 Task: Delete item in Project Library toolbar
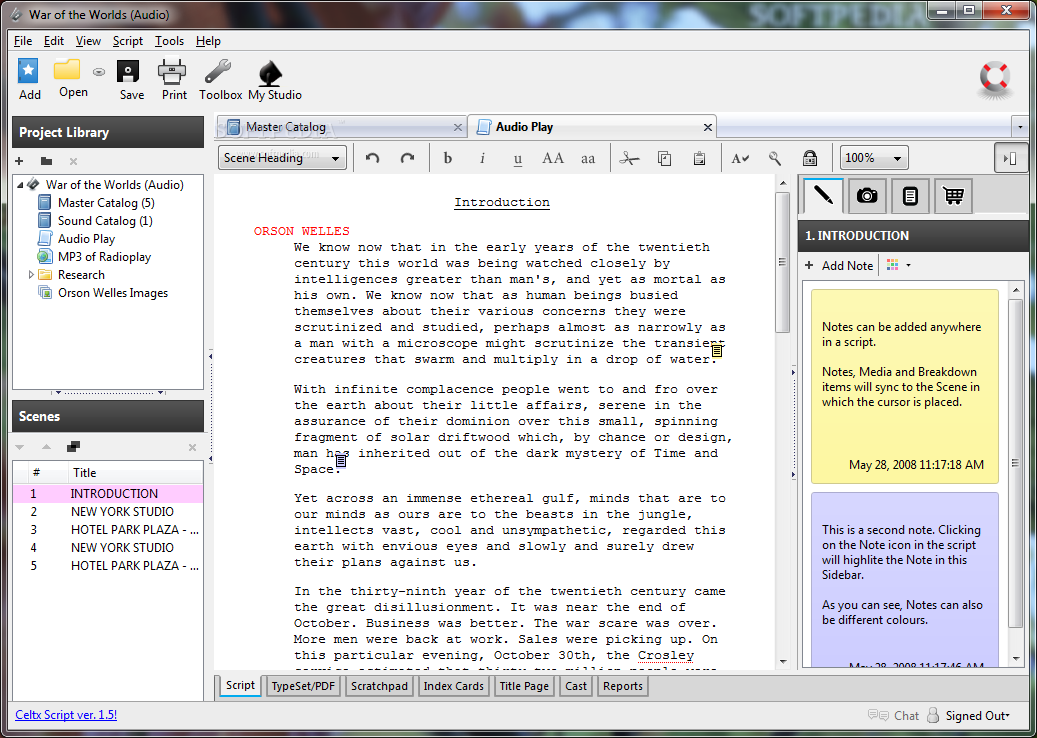pos(73,161)
